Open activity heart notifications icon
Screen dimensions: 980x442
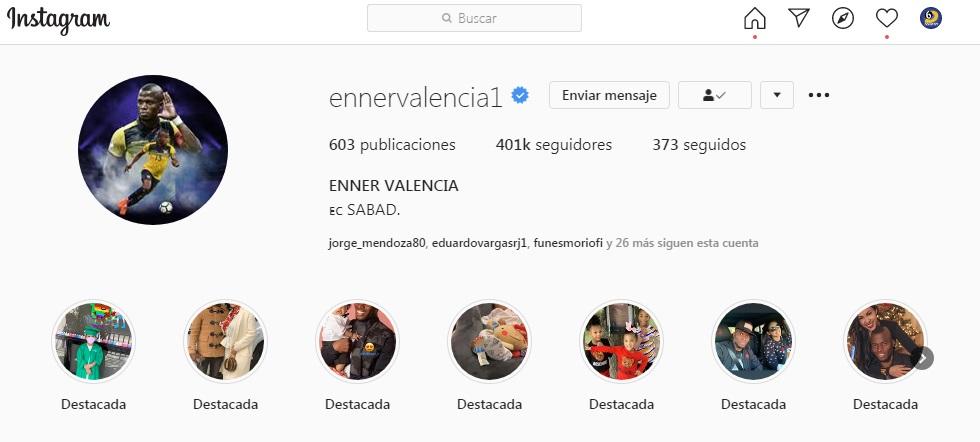[886, 18]
